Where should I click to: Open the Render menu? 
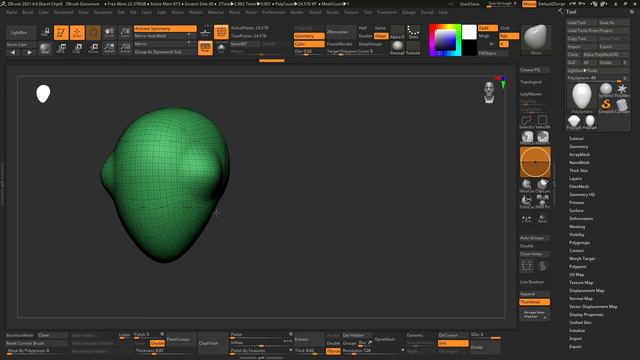click(x=297, y=13)
